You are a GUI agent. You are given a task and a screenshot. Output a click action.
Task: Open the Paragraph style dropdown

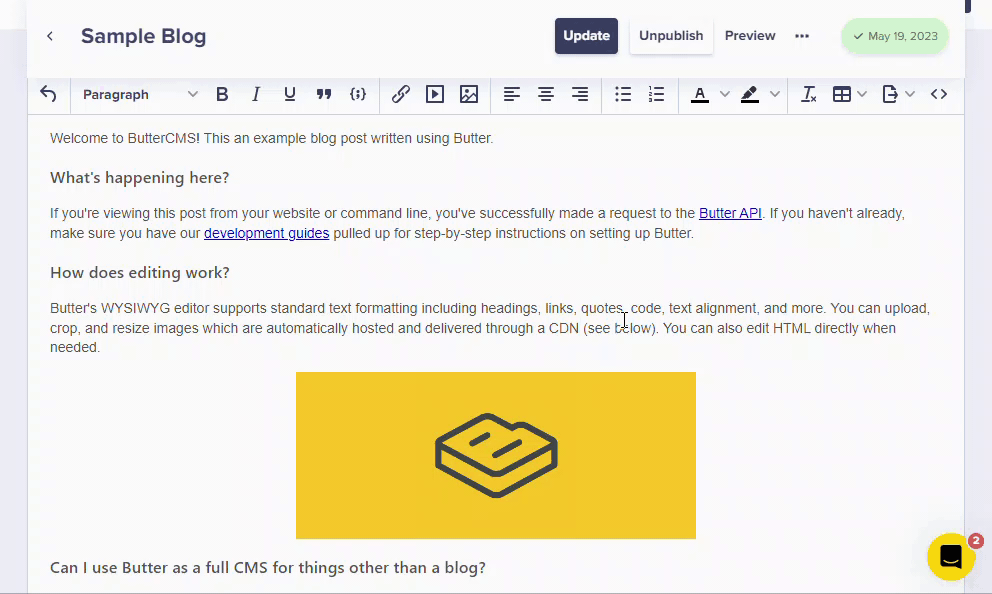140,94
